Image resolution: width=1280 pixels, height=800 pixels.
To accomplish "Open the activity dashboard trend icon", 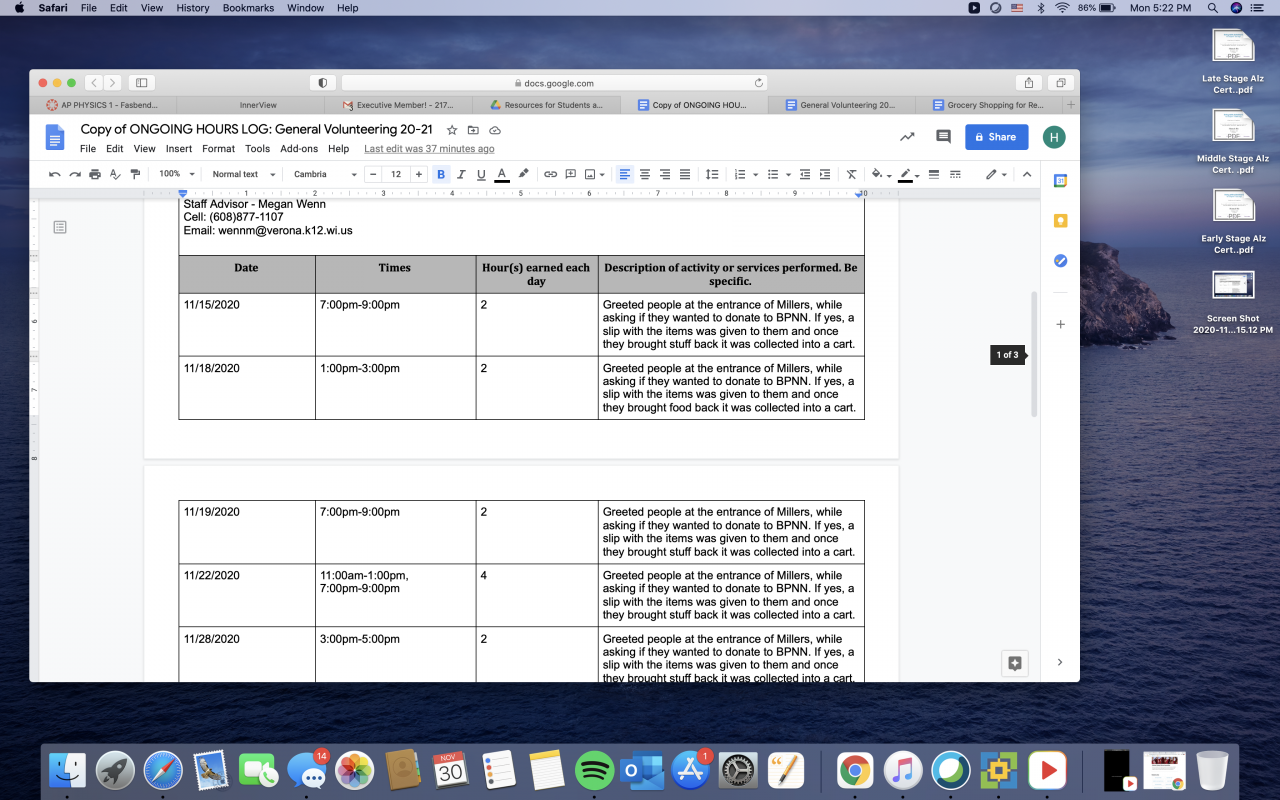I will click(x=907, y=137).
